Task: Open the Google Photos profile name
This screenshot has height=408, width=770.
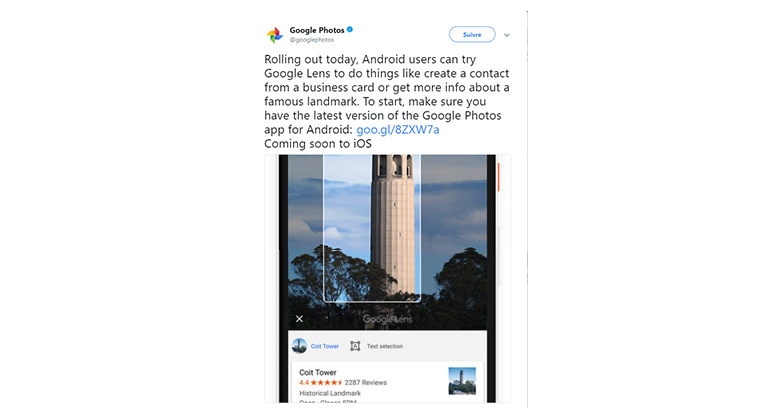Action: click(x=317, y=30)
